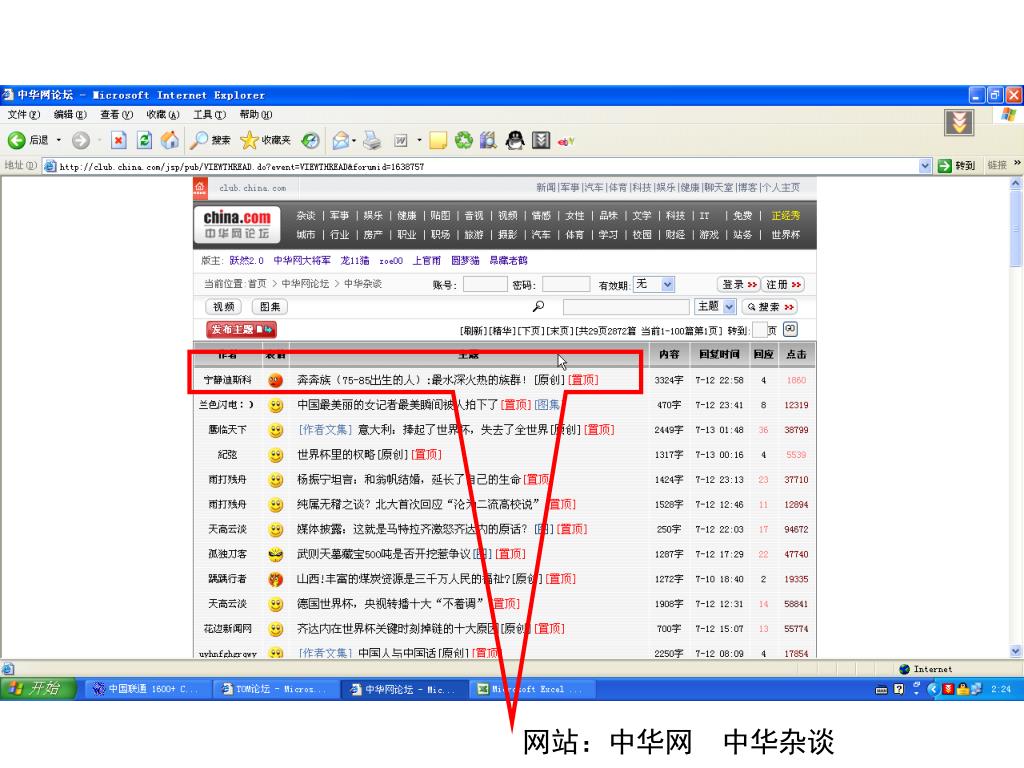Open the 世界杯 nav link
The width and height of the screenshot is (1024, 768).
tap(786, 234)
